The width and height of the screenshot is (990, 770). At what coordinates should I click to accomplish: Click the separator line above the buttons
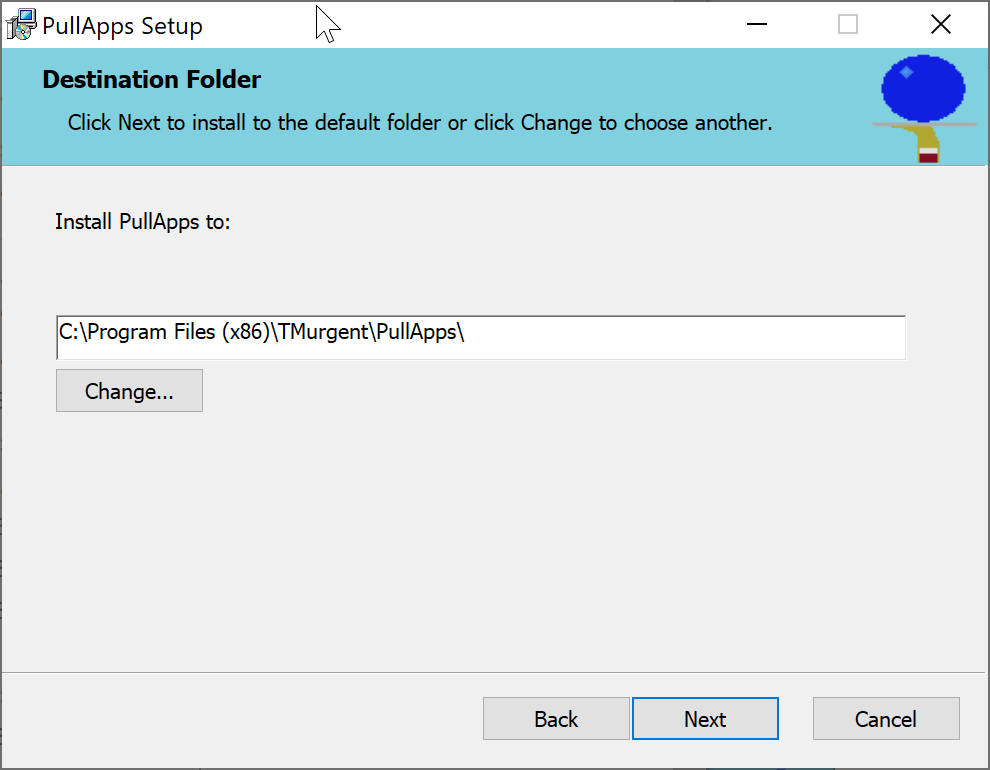(494, 672)
